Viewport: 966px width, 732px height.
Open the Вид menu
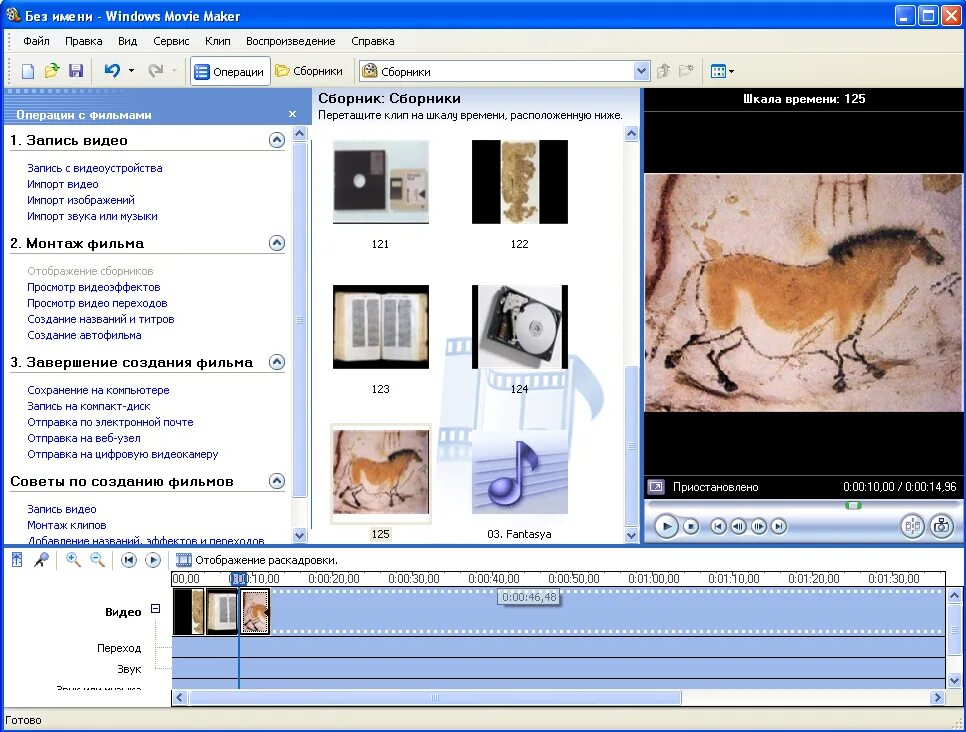click(x=128, y=41)
